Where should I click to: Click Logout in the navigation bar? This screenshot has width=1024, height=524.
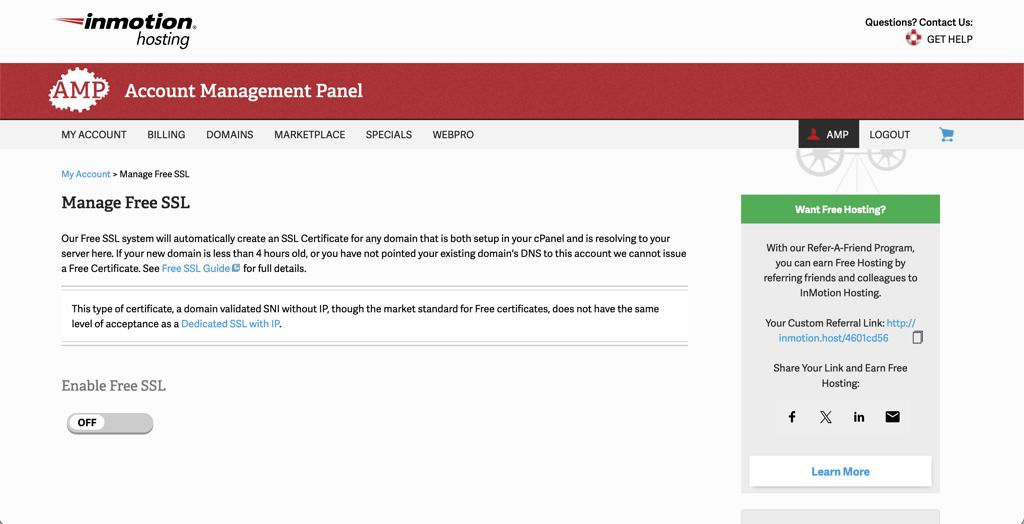(x=889, y=135)
